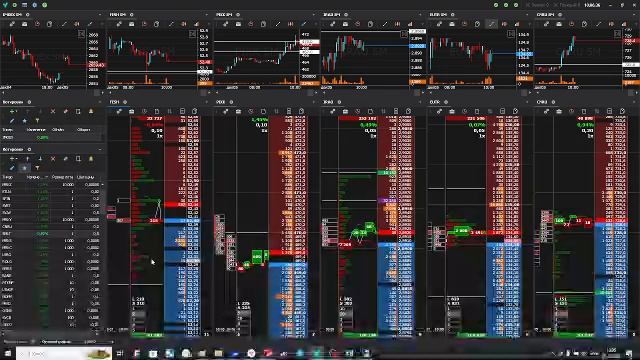This screenshot has width=640, height=360.
Task: Sort lower watchlist by ticker column header
Action: (8, 177)
